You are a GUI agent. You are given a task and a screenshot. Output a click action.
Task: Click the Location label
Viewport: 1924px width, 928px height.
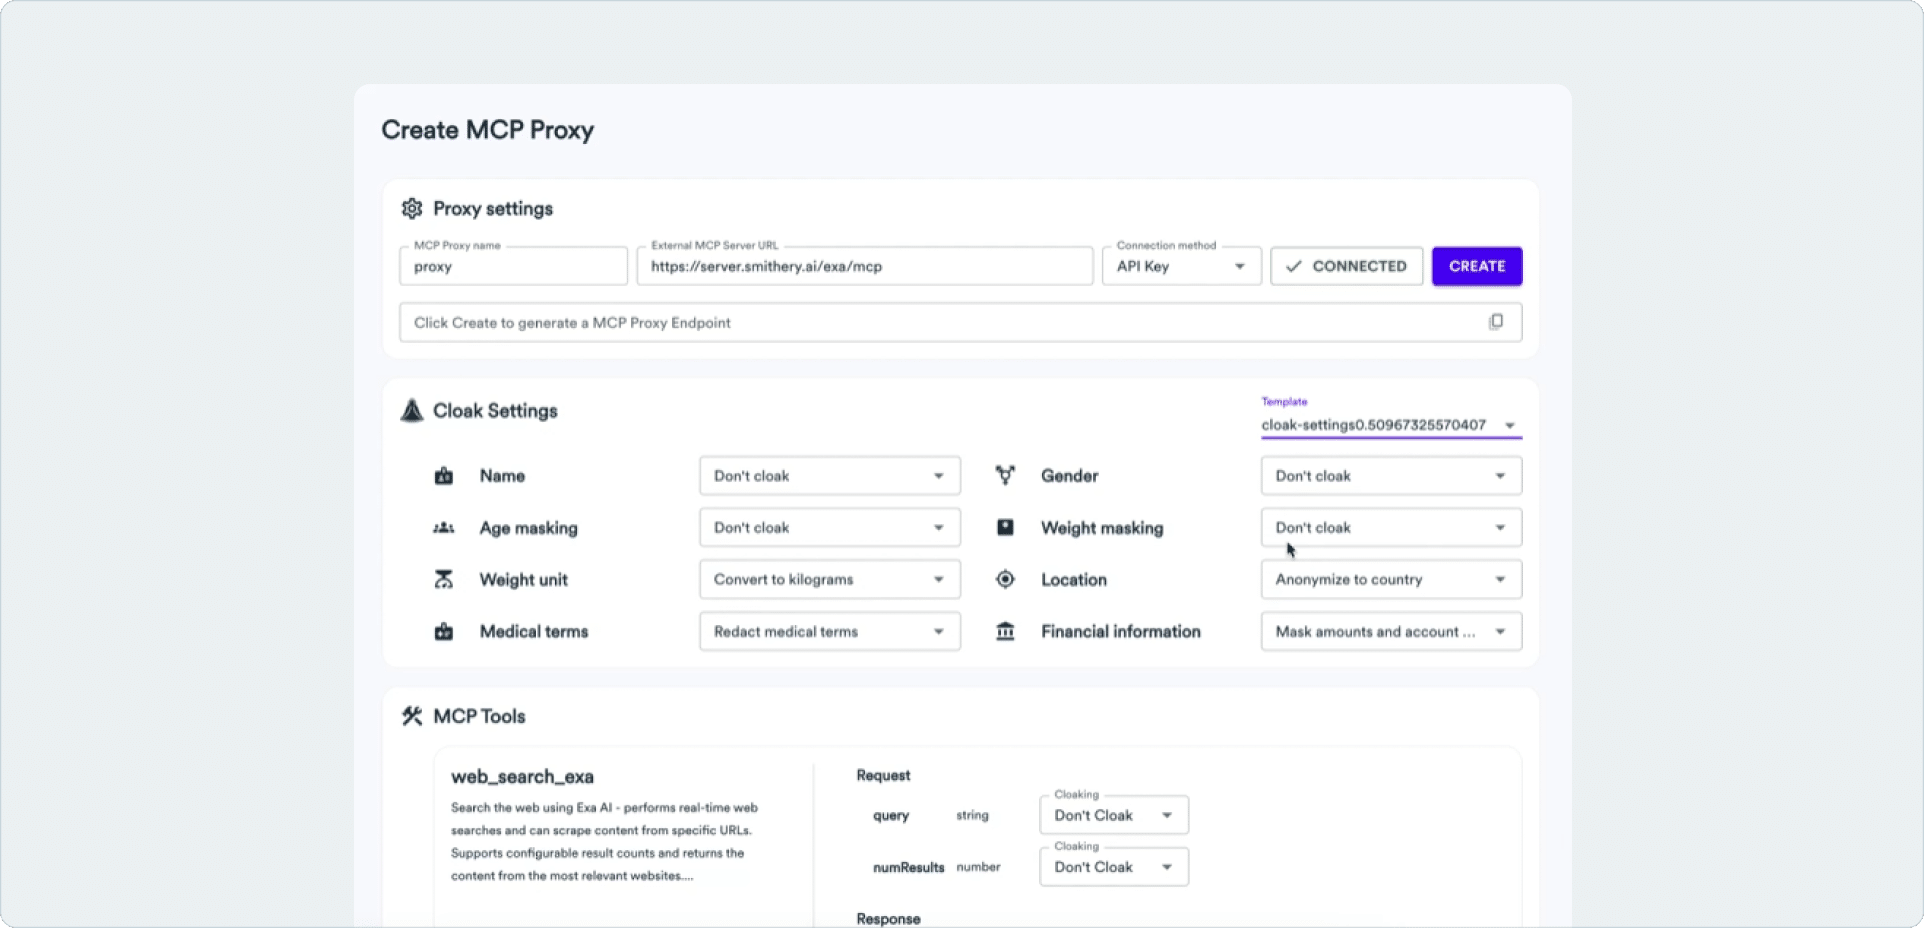(1074, 580)
